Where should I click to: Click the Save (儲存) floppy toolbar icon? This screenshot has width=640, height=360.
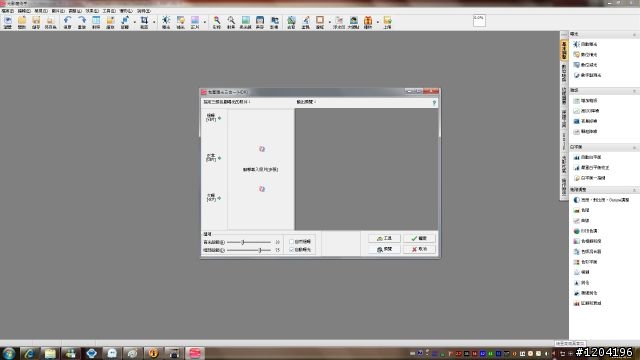click(x=36, y=22)
